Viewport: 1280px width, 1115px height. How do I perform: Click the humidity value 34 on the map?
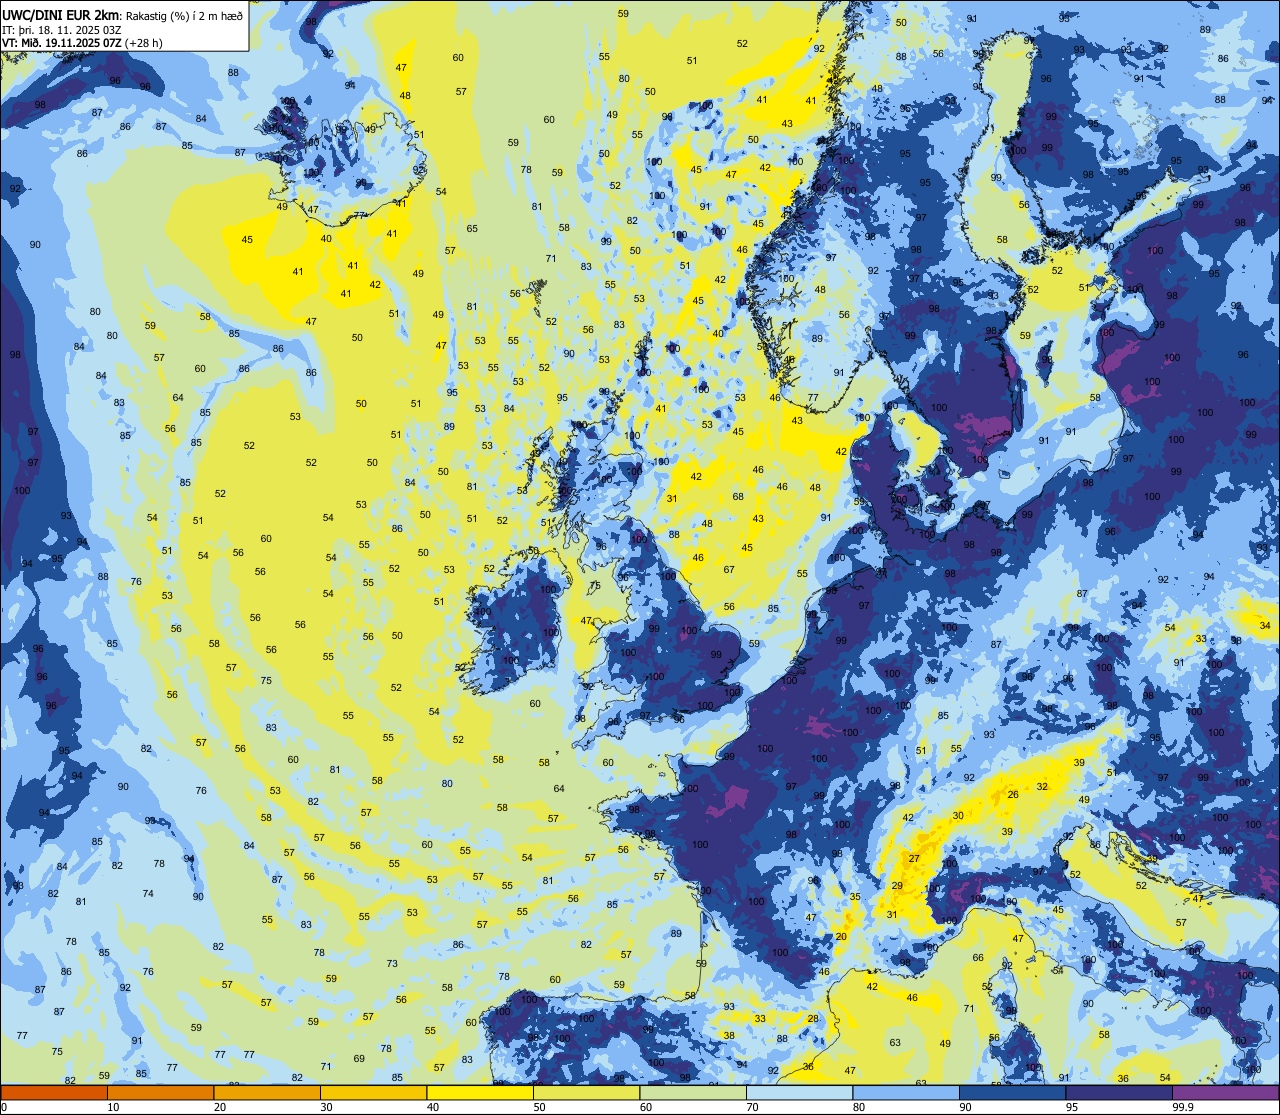tap(1265, 625)
